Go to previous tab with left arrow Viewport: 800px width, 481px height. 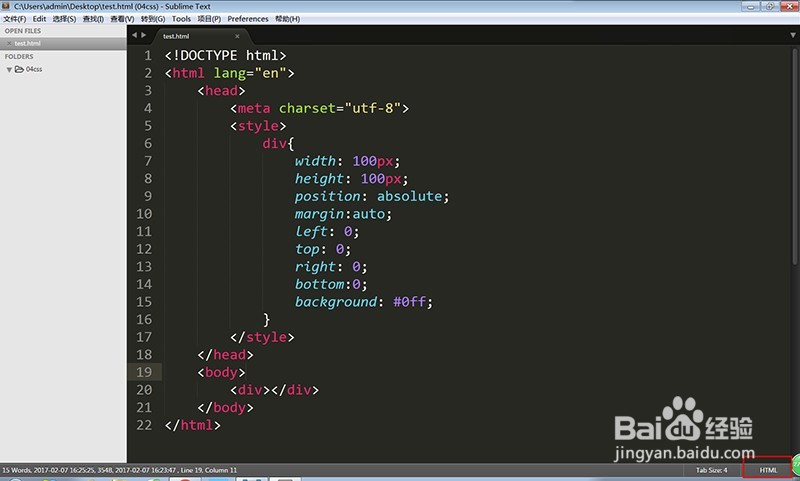pyautogui.click(x=134, y=35)
